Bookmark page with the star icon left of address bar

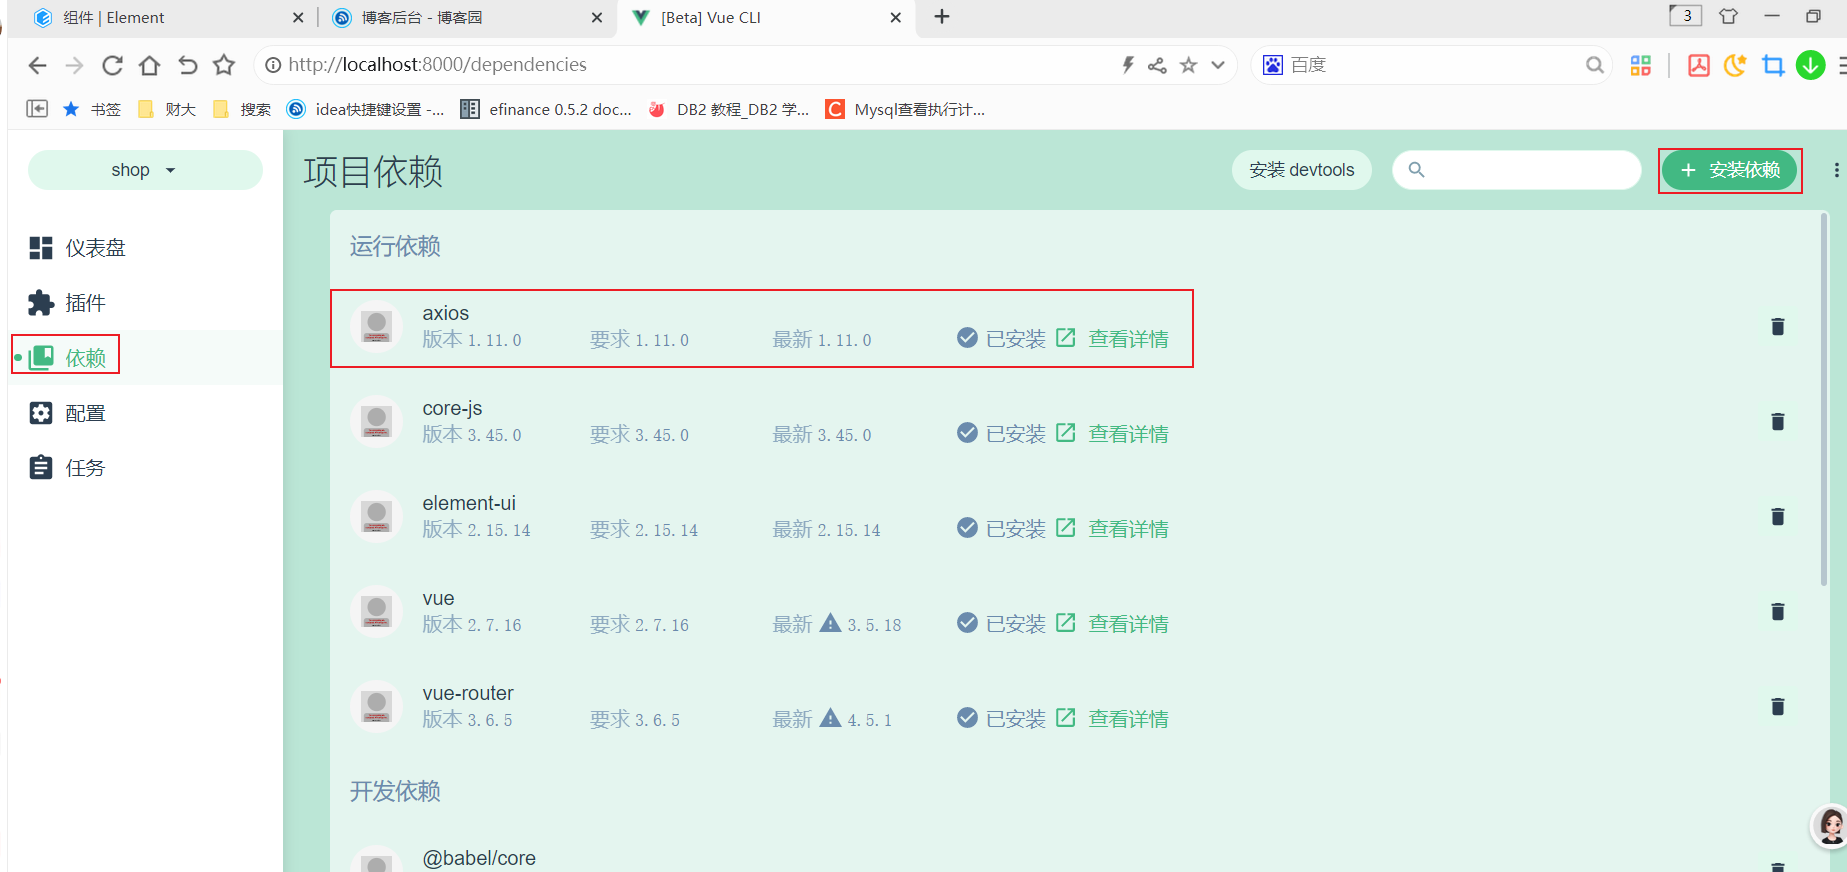tap(224, 65)
